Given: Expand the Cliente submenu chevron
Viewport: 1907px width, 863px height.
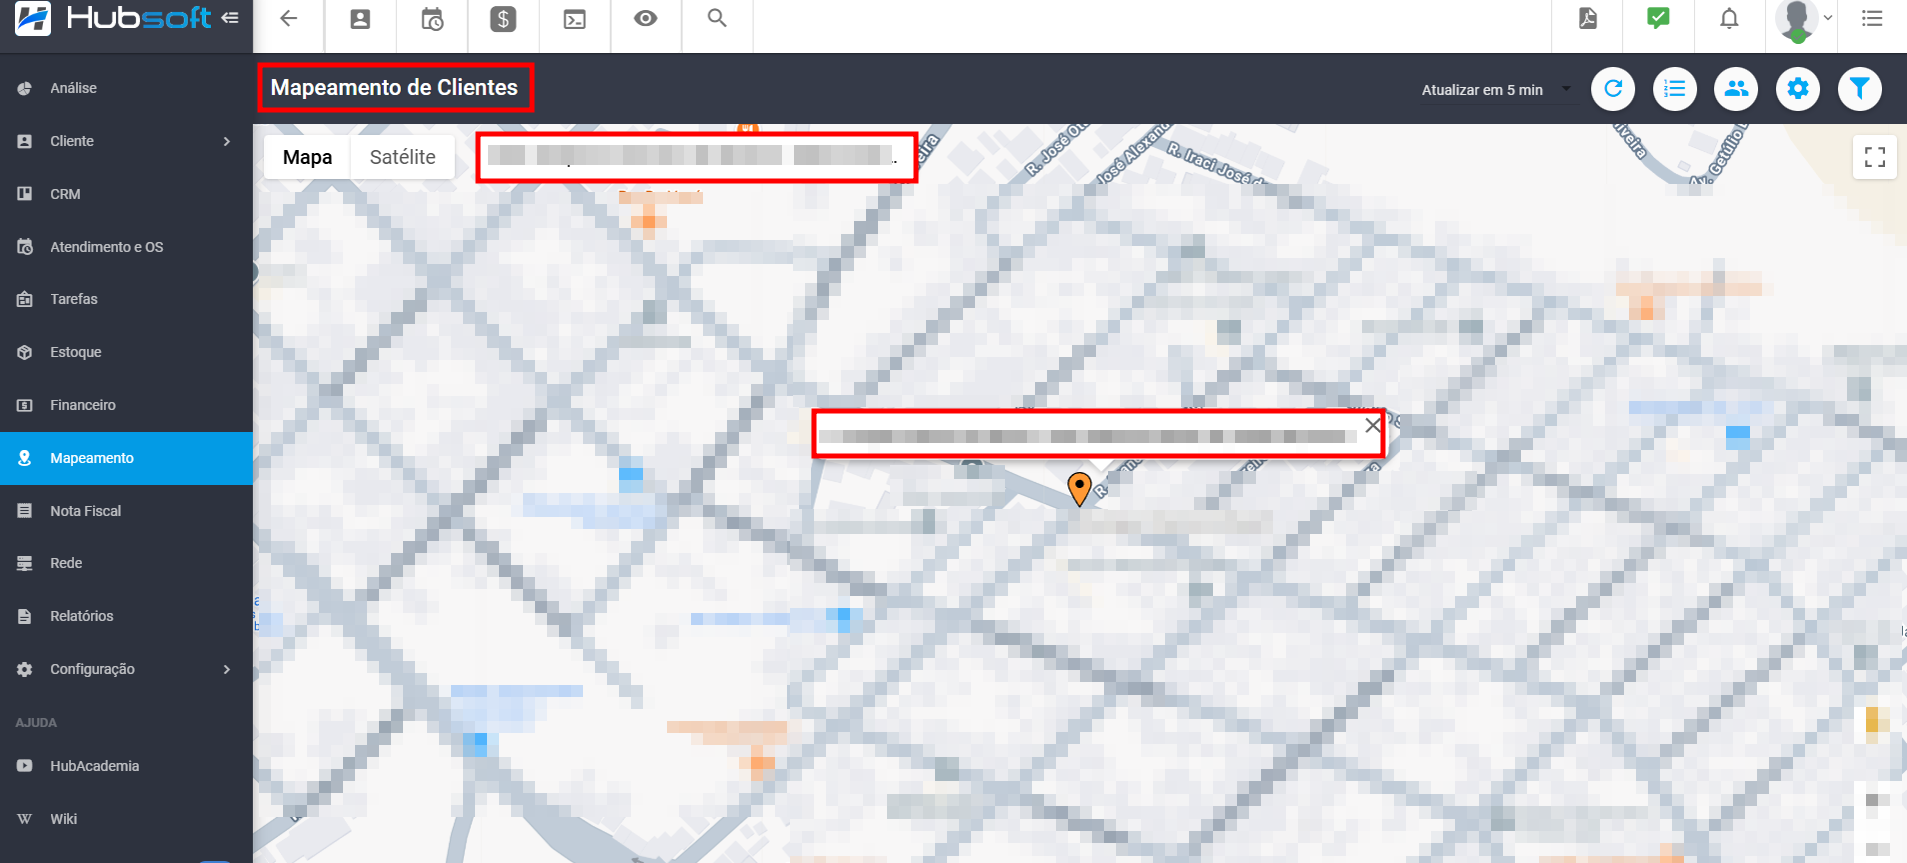Looking at the screenshot, I should (227, 141).
